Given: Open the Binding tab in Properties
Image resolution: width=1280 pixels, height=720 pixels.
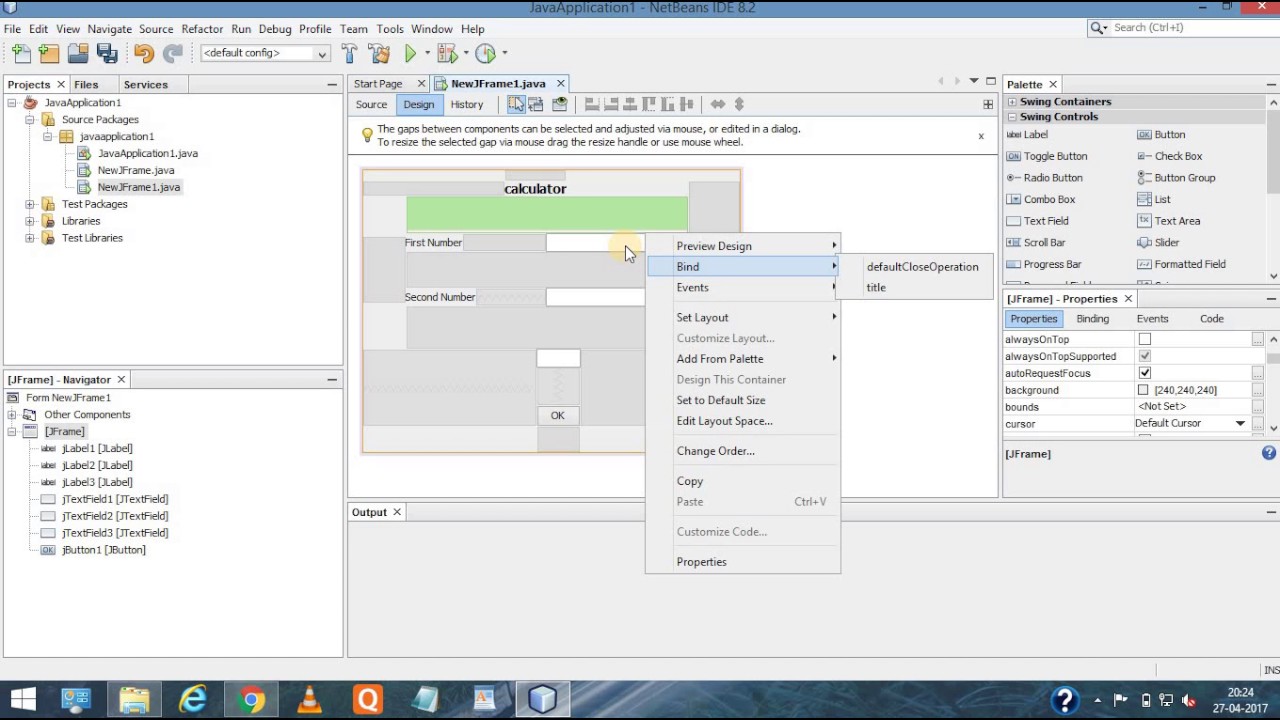Looking at the screenshot, I should click(1092, 318).
